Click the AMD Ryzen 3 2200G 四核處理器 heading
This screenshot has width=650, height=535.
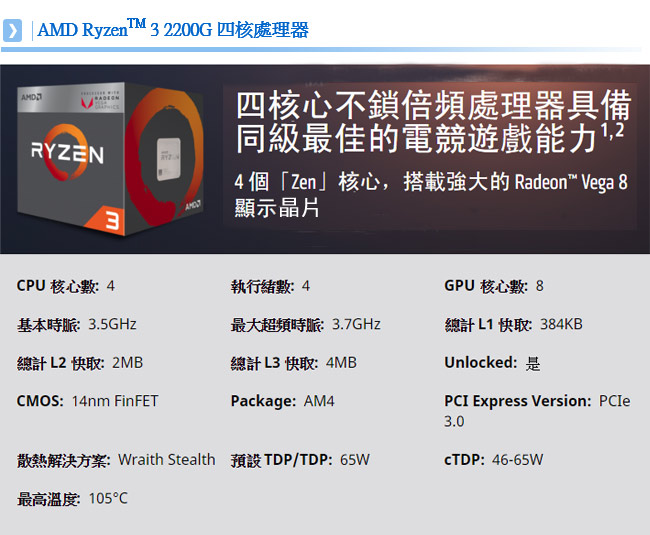[x=173, y=29]
